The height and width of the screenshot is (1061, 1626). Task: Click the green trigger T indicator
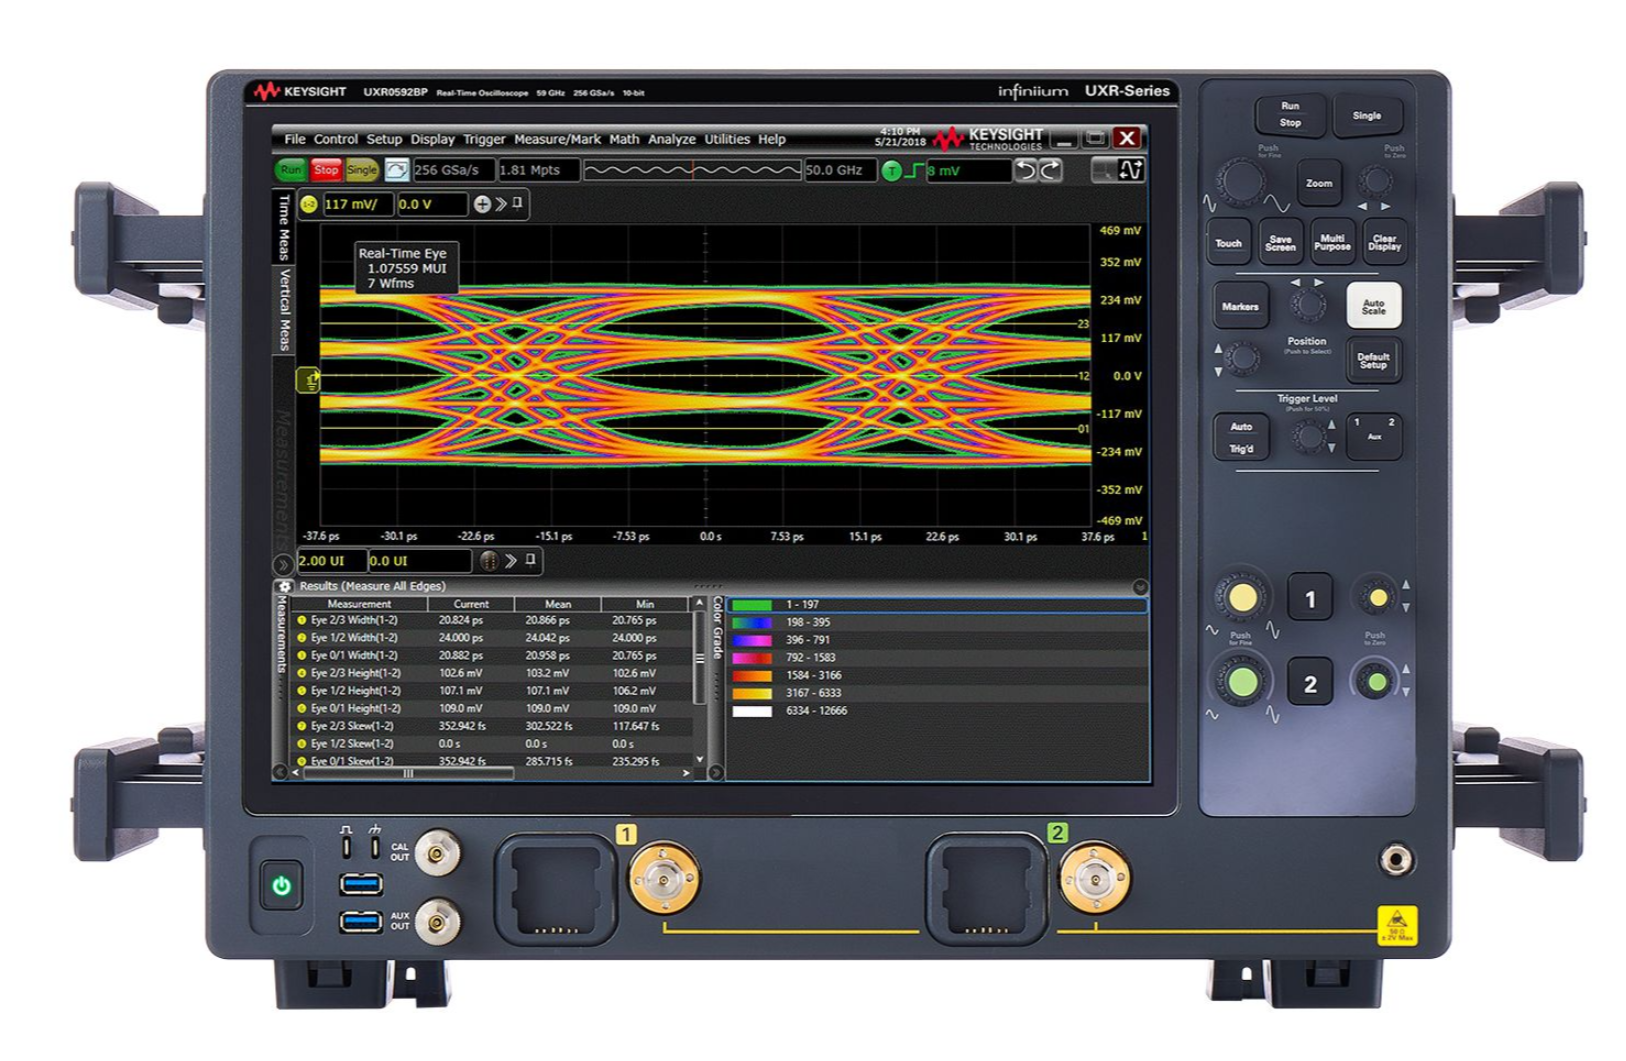point(891,171)
